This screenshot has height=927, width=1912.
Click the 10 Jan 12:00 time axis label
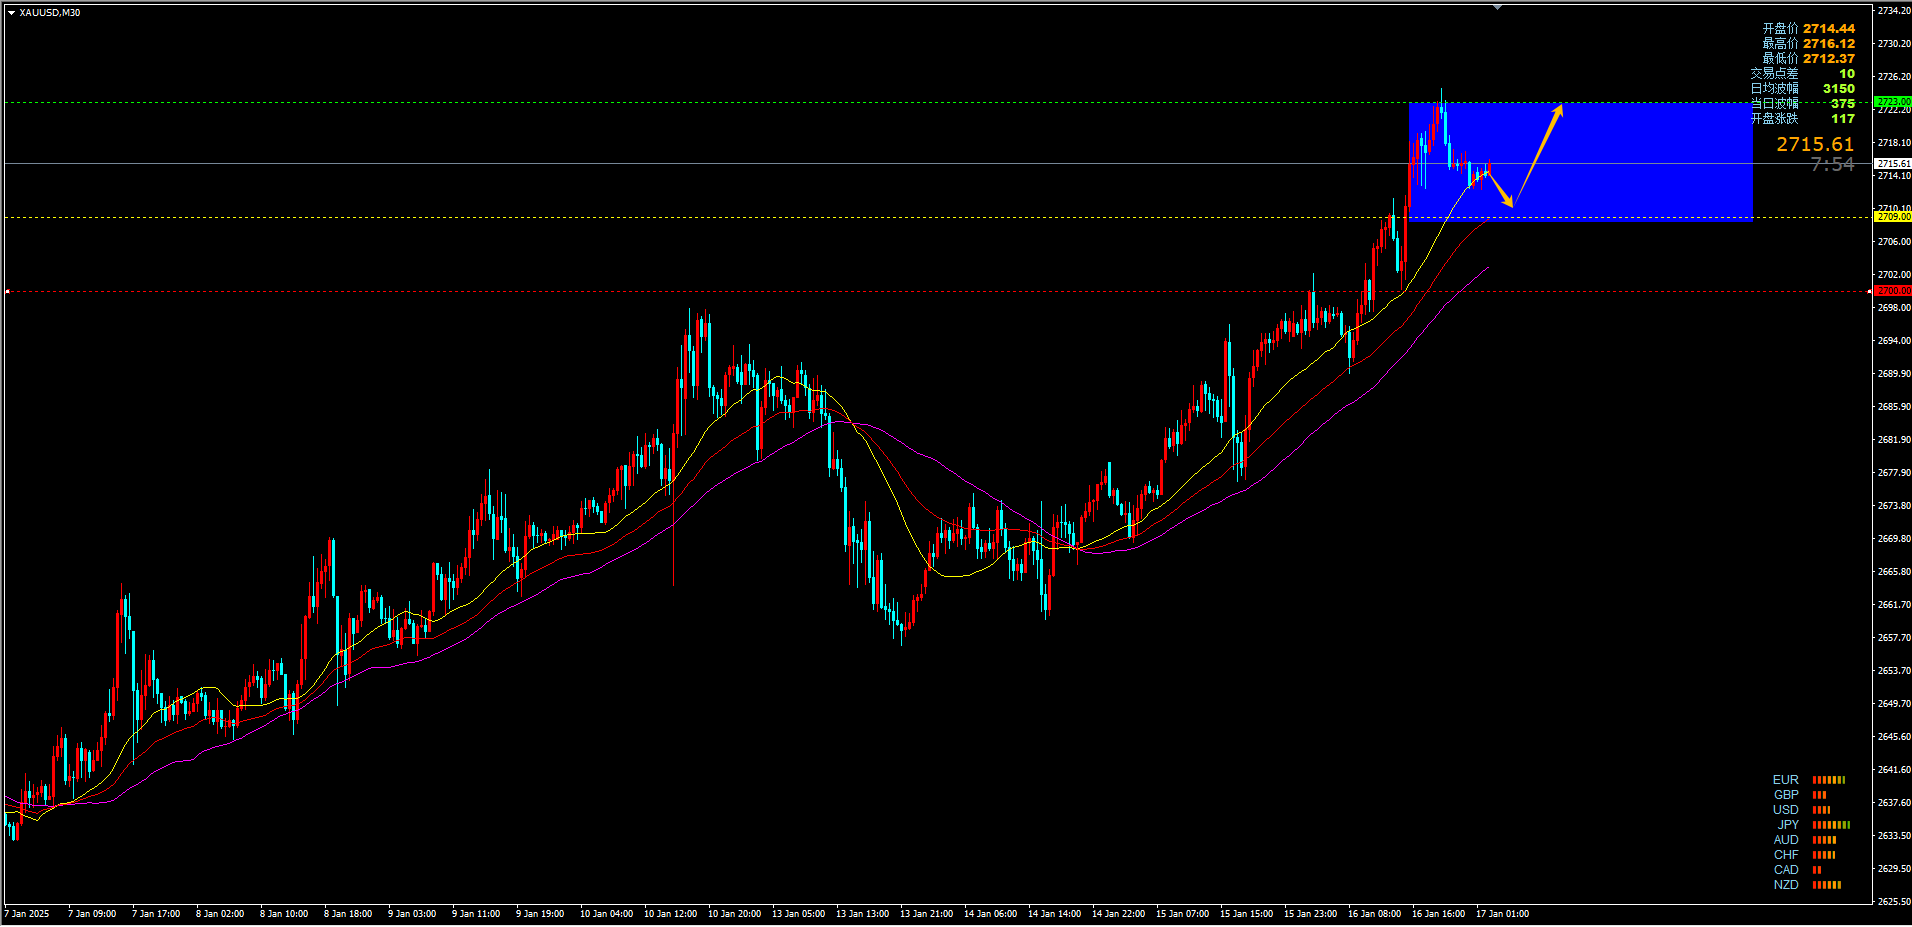click(670, 914)
